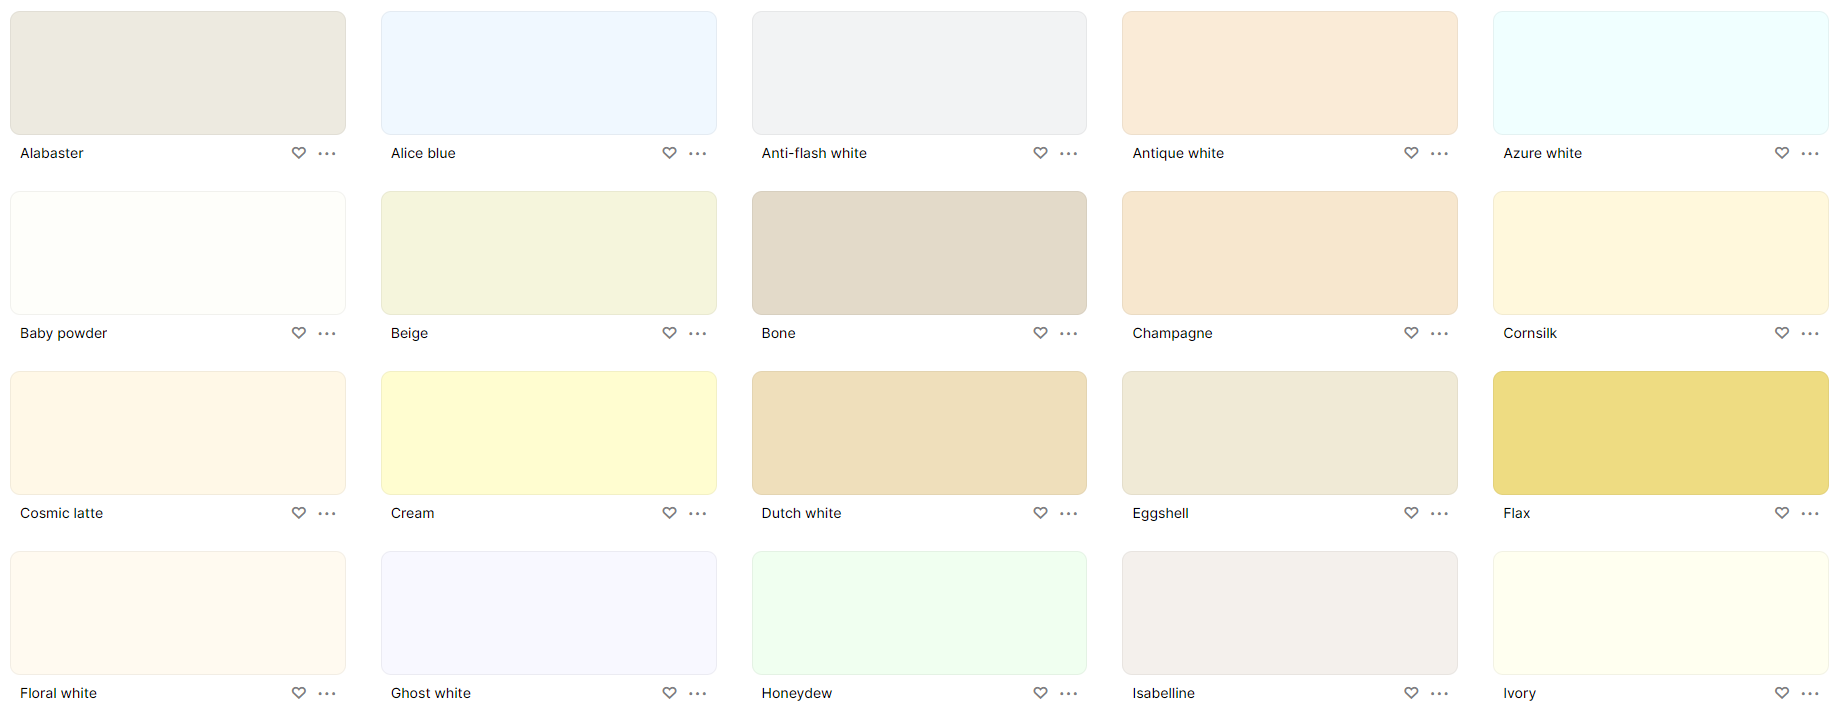This screenshot has width=1839, height=719.
Task: Open the options menu for Alice blue
Action: point(697,153)
